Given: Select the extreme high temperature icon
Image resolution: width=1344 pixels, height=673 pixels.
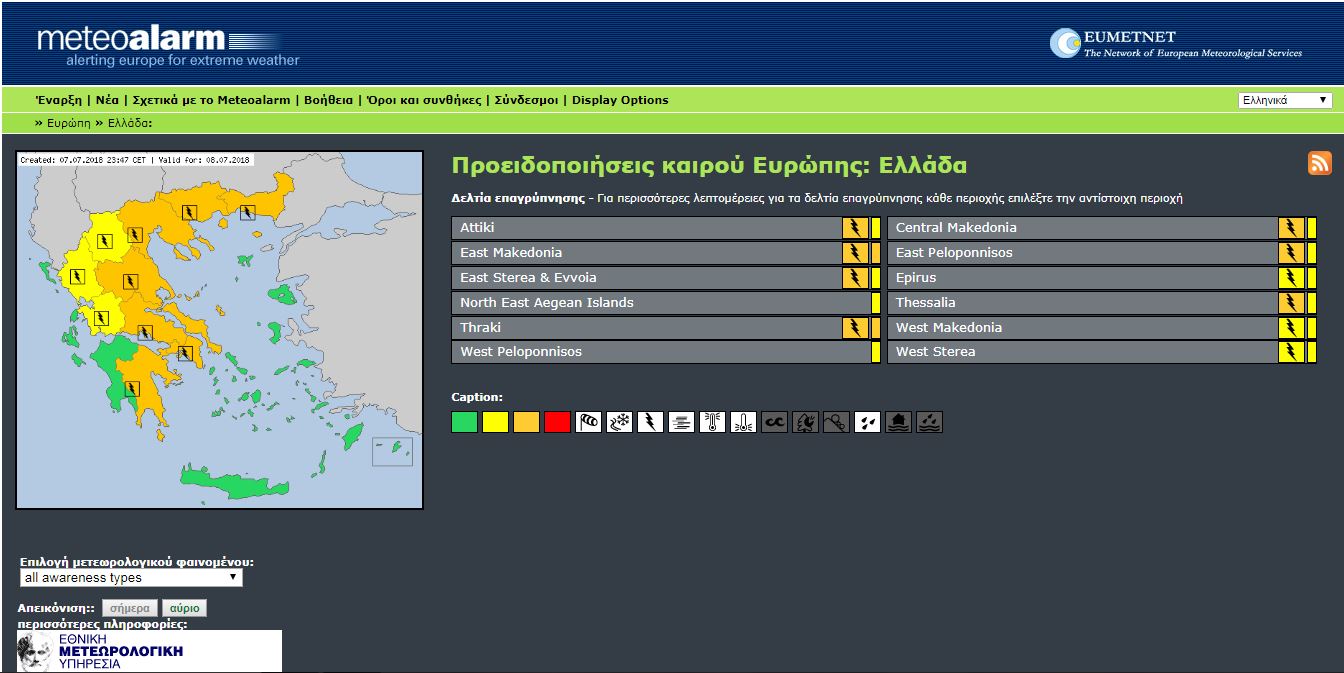Looking at the screenshot, I should [x=711, y=421].
